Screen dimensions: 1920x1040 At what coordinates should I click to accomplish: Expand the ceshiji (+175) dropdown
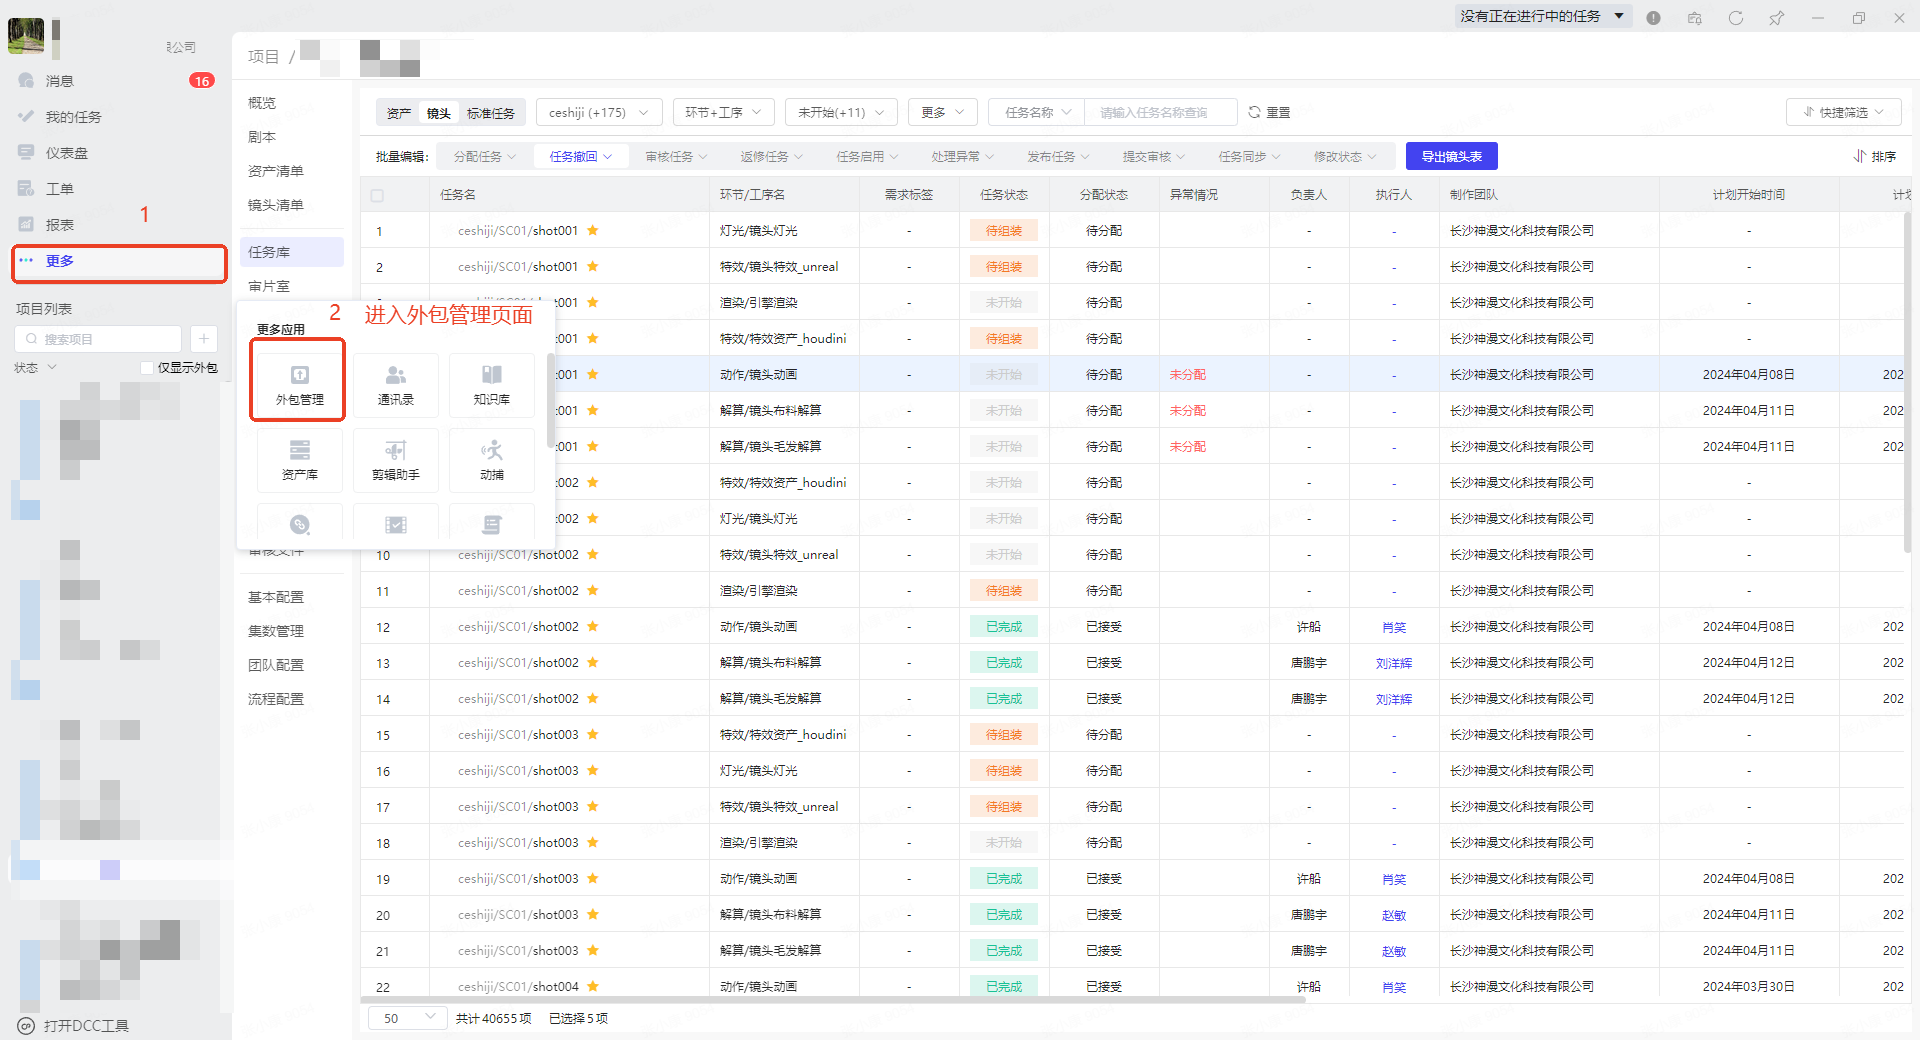(x=597, y=112)
